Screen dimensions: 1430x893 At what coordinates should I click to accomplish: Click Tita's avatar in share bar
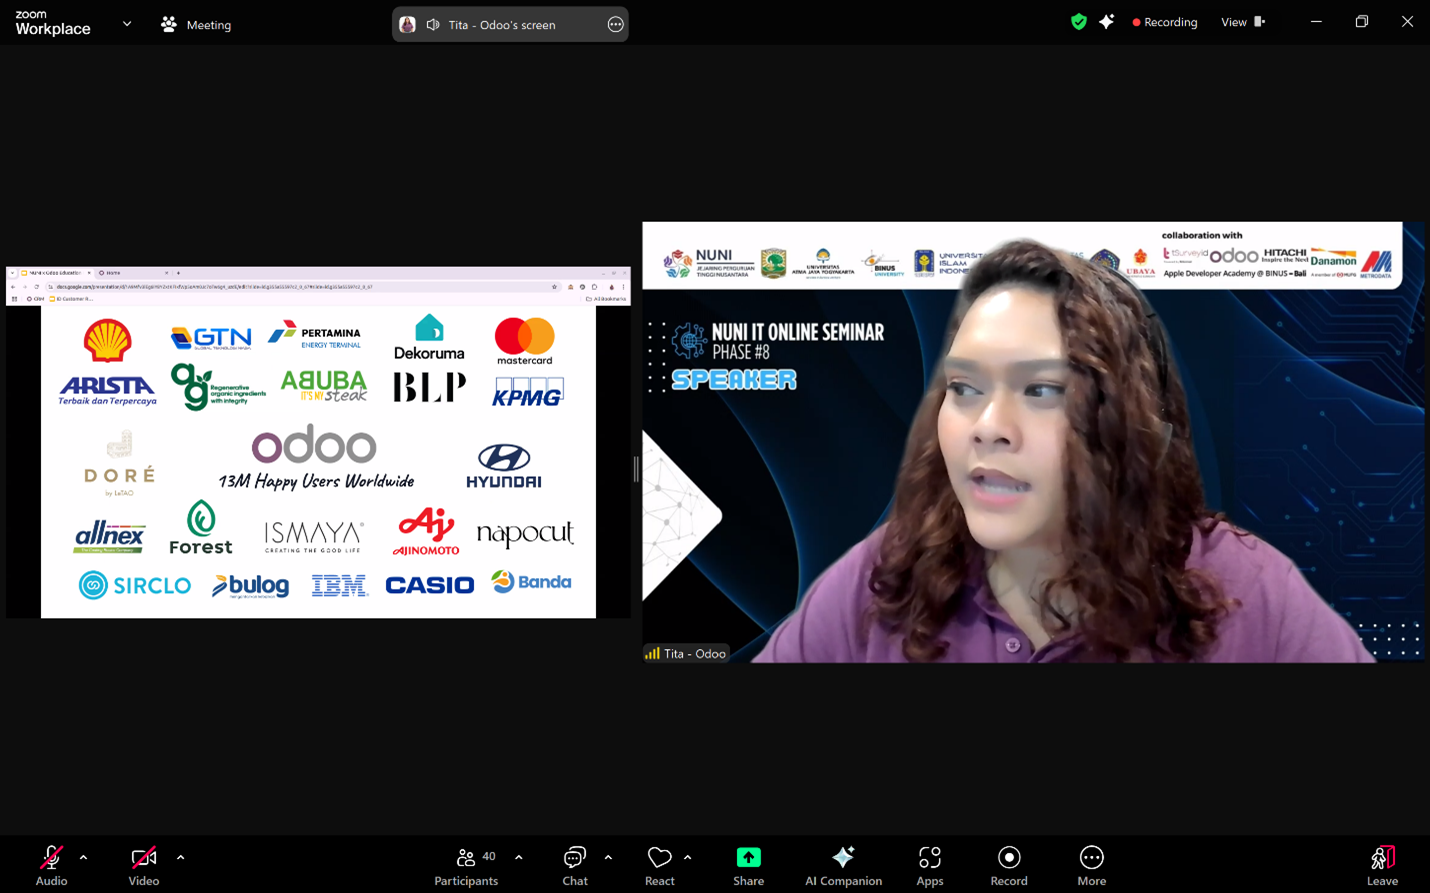(x=407, y=24)
